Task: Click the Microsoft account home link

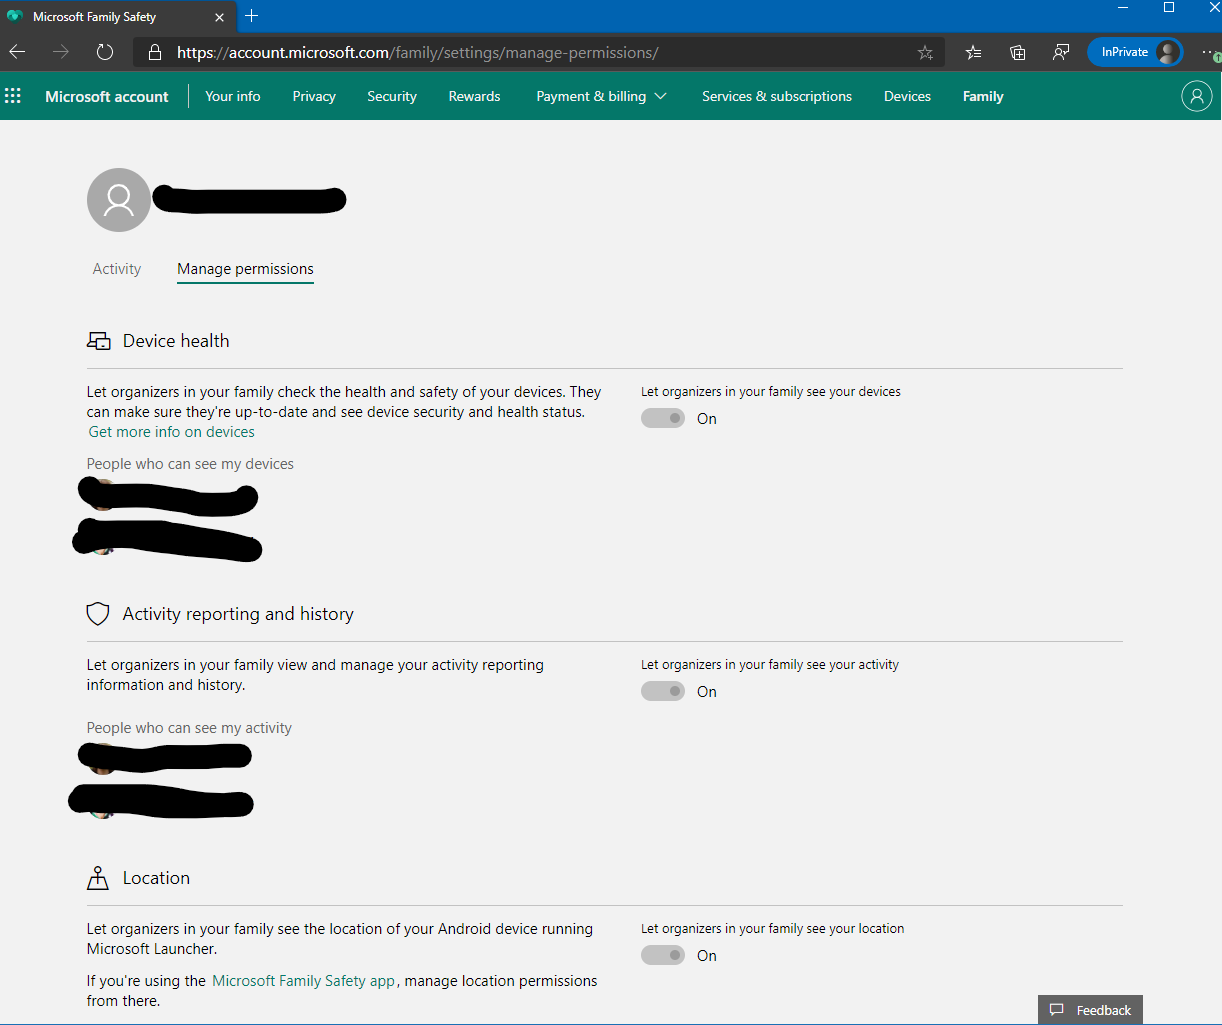Action: click(x=107, y=96)
